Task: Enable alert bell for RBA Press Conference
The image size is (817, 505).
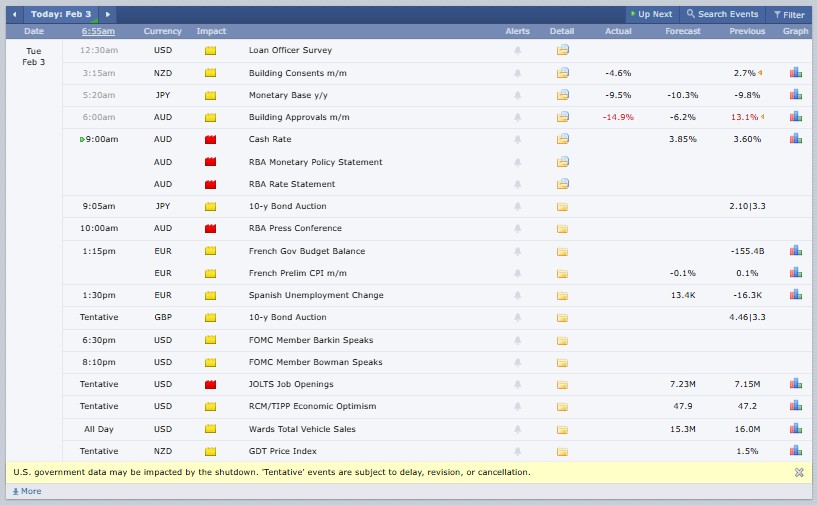Action: coord(517,229)
